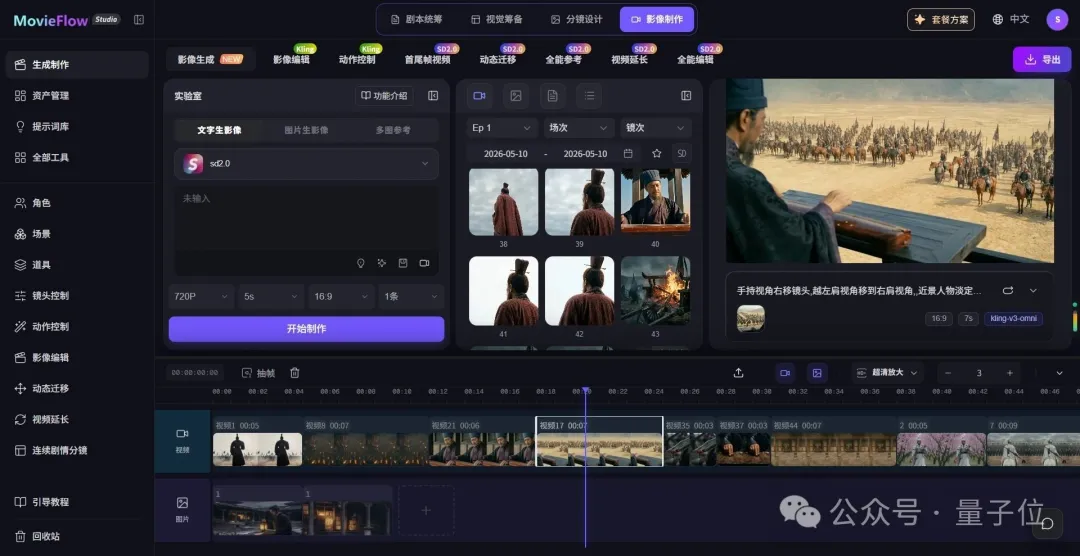Open the 场次 scene dropdown

pos(579,128)
